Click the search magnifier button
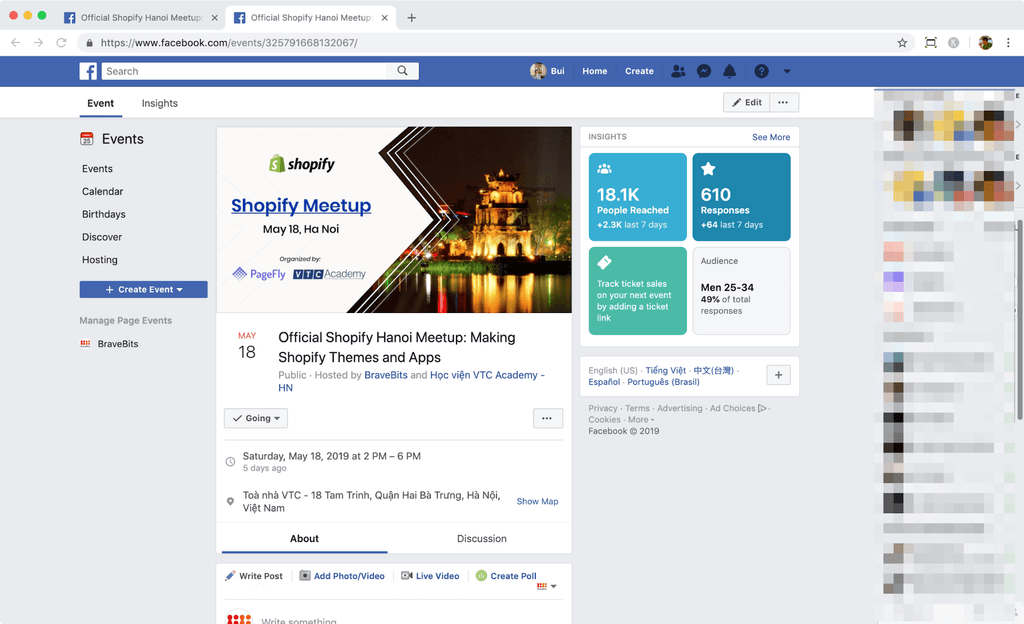 tap(402, 71)
